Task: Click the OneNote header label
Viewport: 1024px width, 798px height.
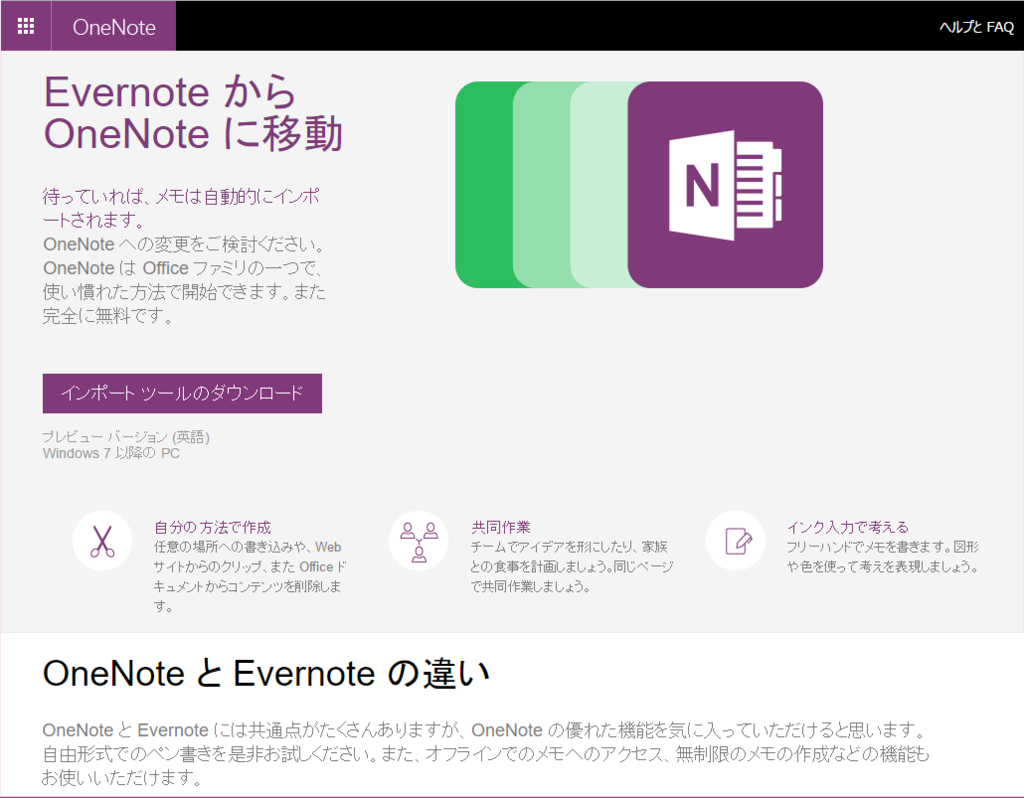Action: pyautogui.click(x=114, y=27)
